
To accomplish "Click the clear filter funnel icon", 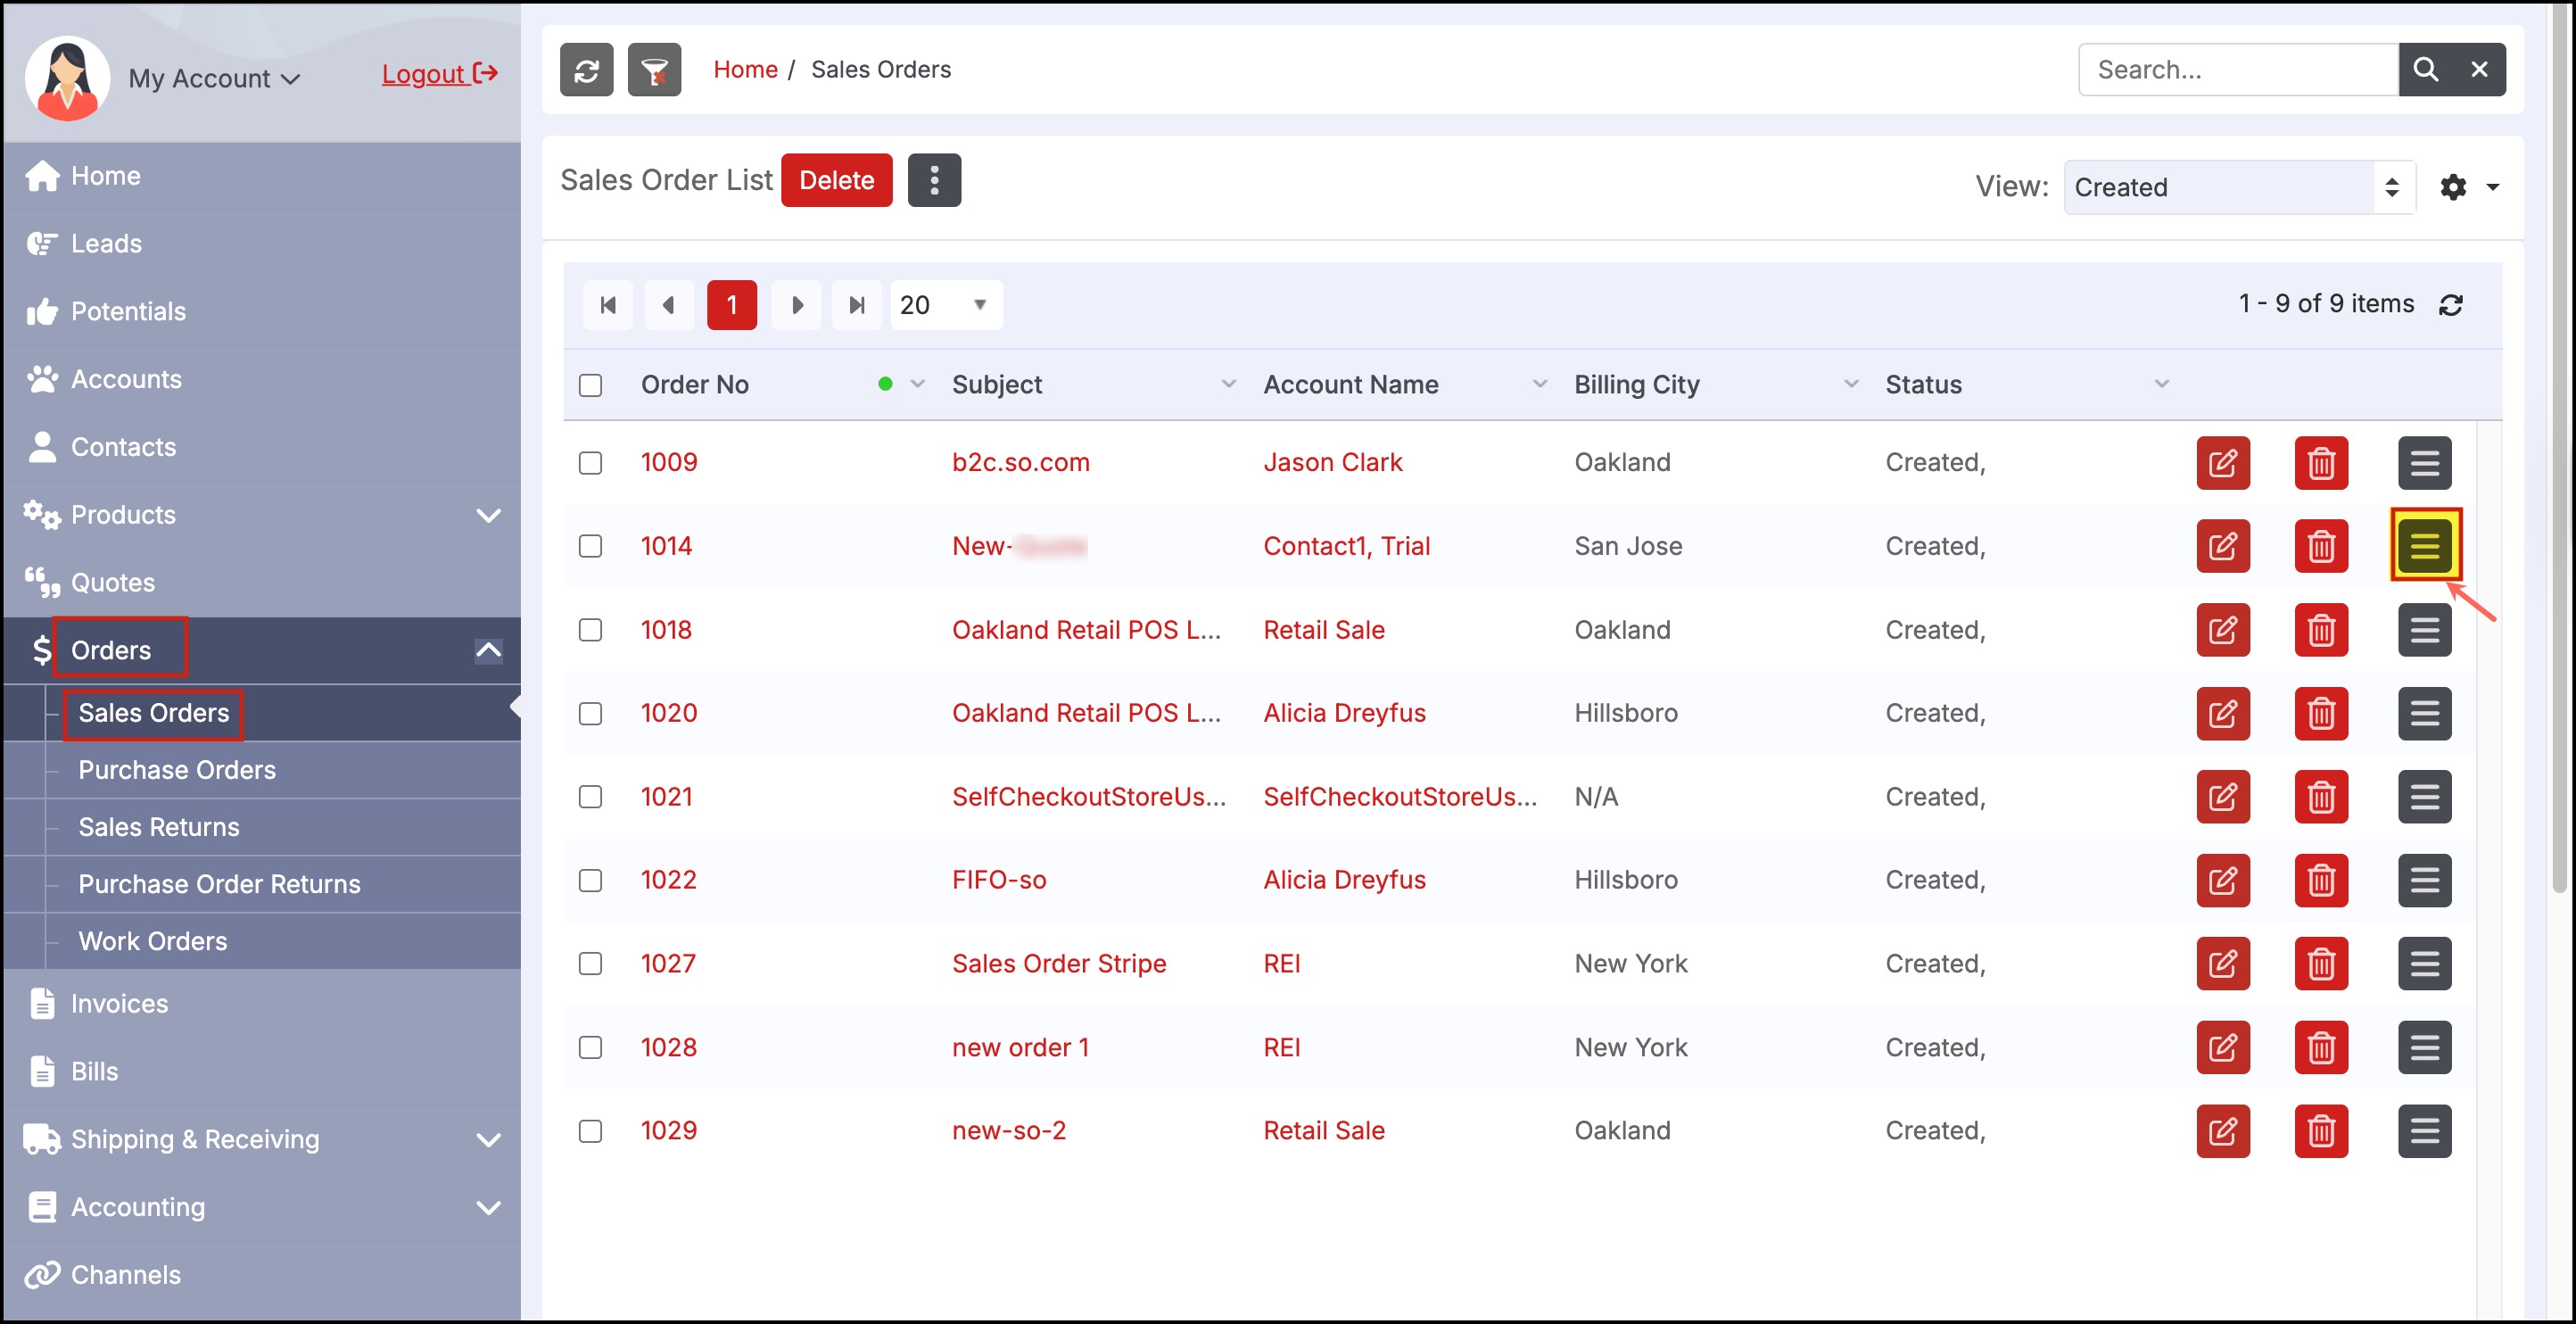I will tap(654, 70).
